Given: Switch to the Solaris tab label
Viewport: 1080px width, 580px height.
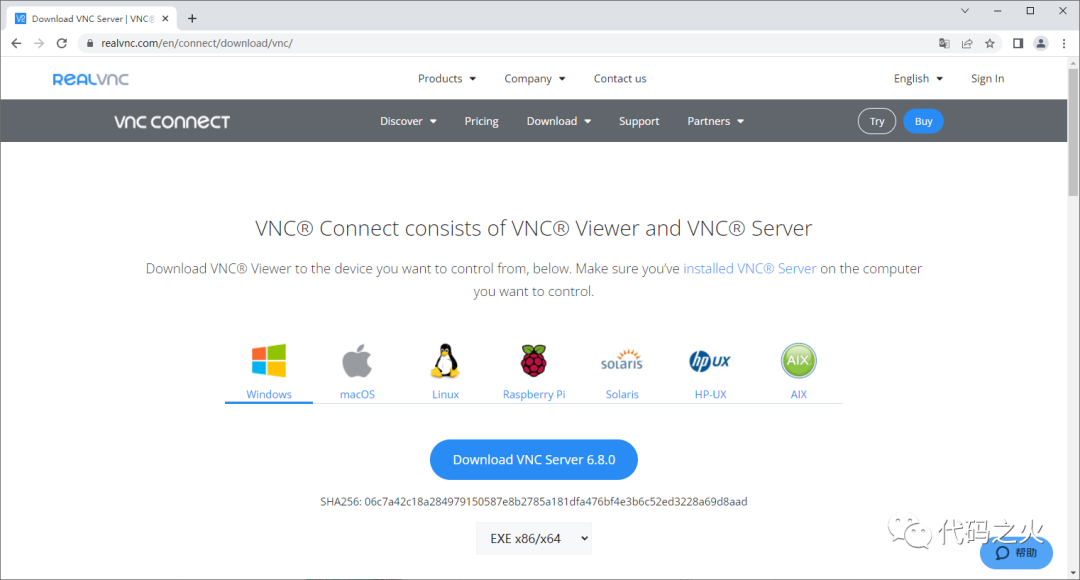Looking at the screenshot, I should click(x=622, y=394).
